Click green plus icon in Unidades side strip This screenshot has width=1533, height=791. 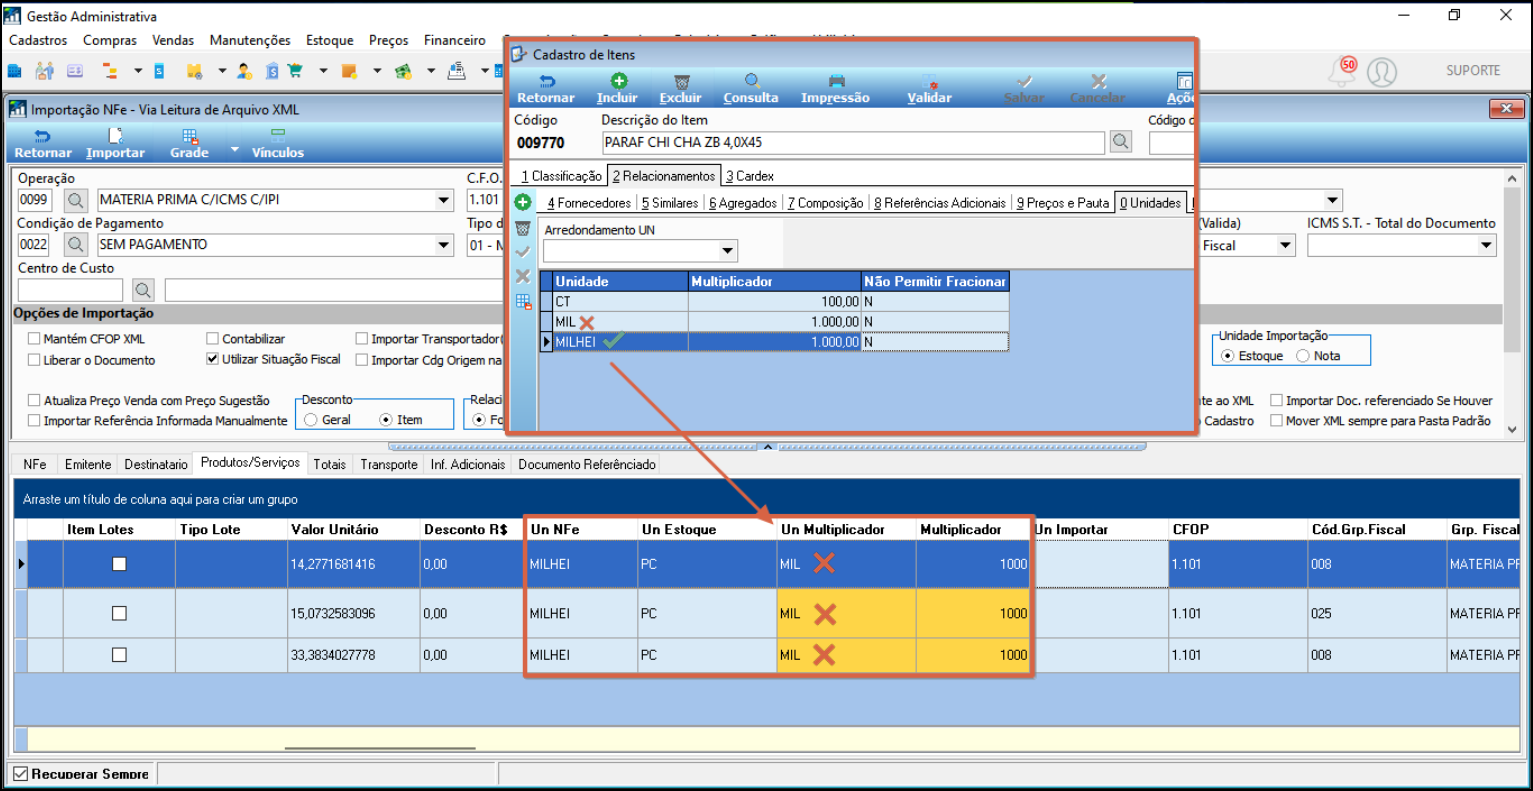click(x=522, y=202)
